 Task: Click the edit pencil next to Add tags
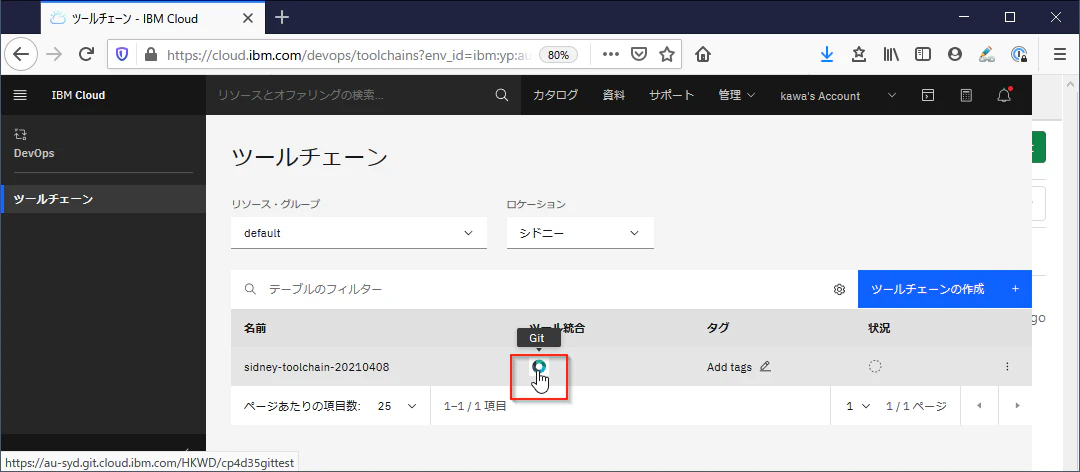click(x=765, y=367)
